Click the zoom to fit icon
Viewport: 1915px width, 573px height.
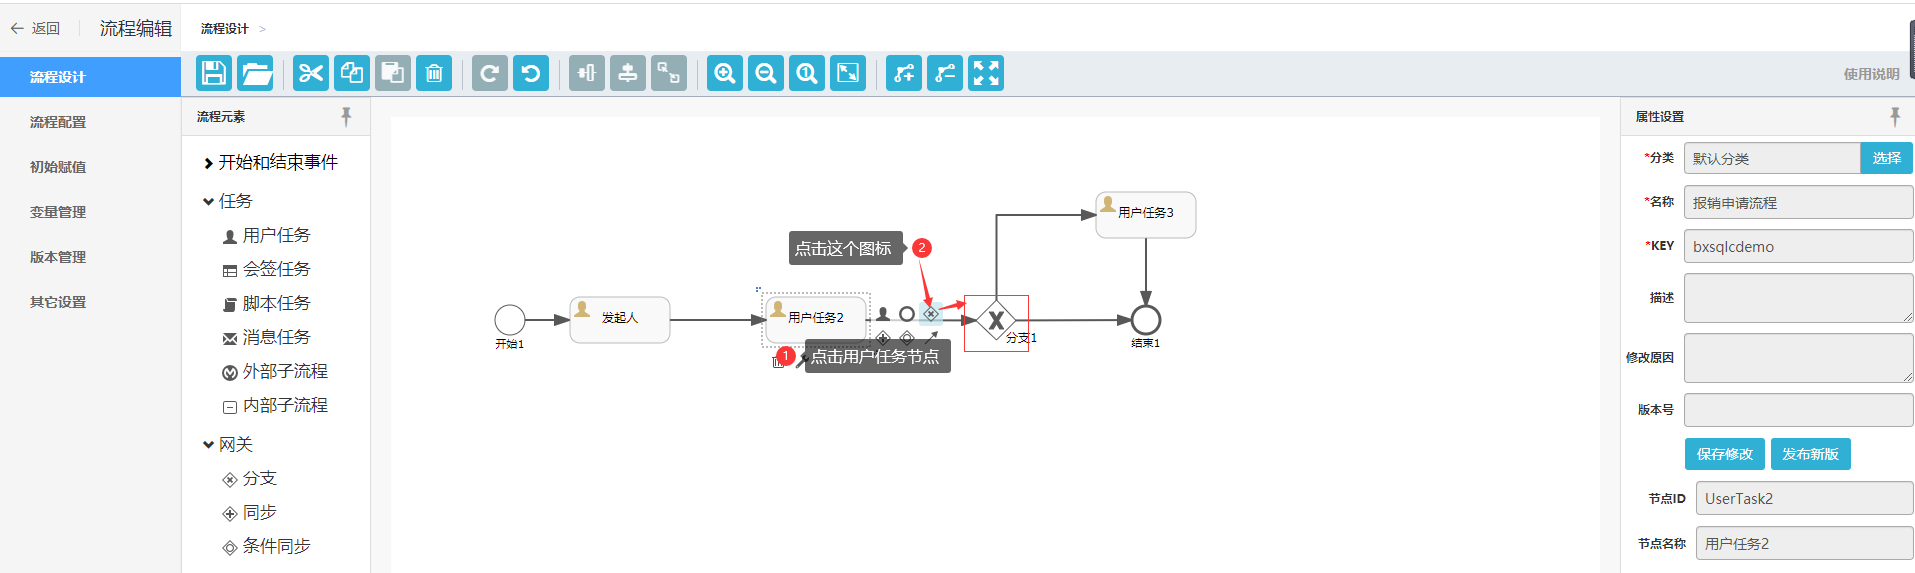pos(848,73)
